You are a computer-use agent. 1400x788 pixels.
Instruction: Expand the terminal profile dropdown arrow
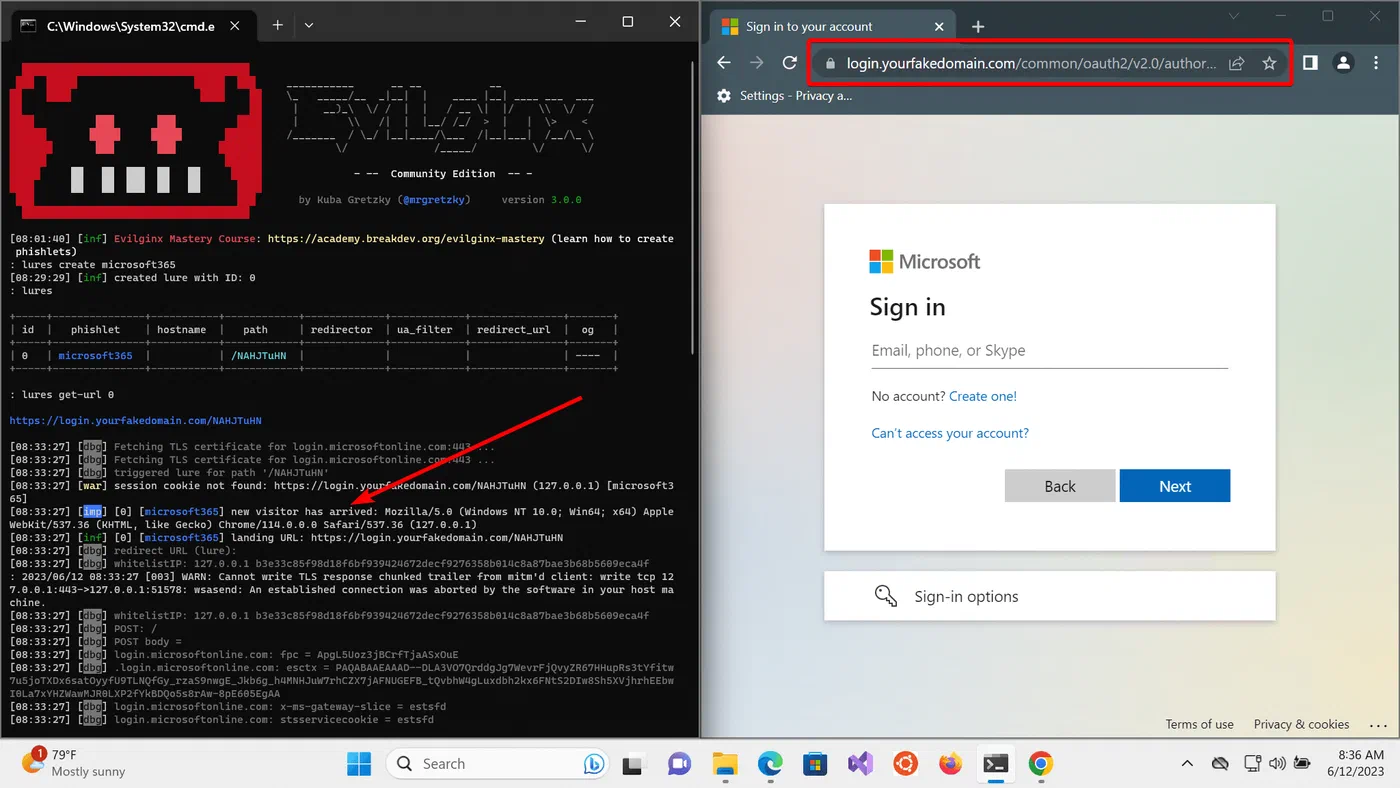309,24
